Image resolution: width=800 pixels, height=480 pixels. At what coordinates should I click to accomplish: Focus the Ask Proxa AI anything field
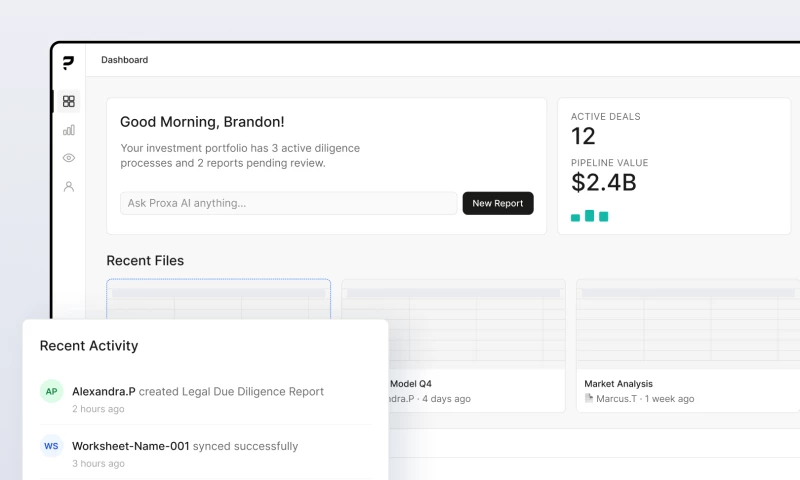tap(289, 203)
